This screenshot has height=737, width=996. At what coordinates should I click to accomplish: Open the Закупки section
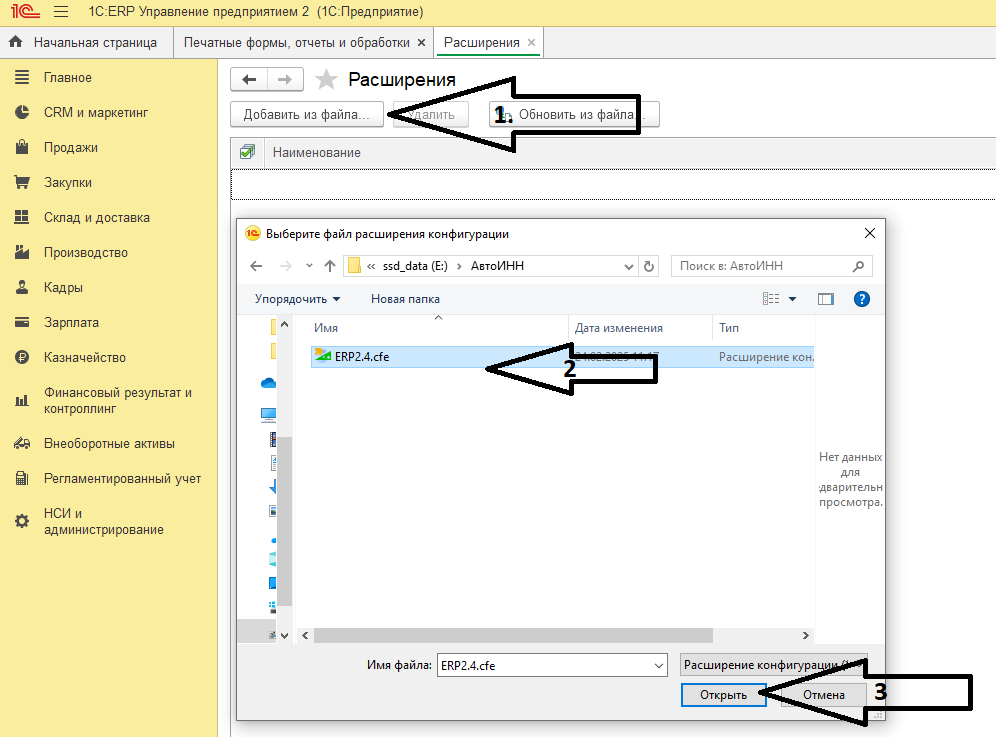(x=67, y=182)
